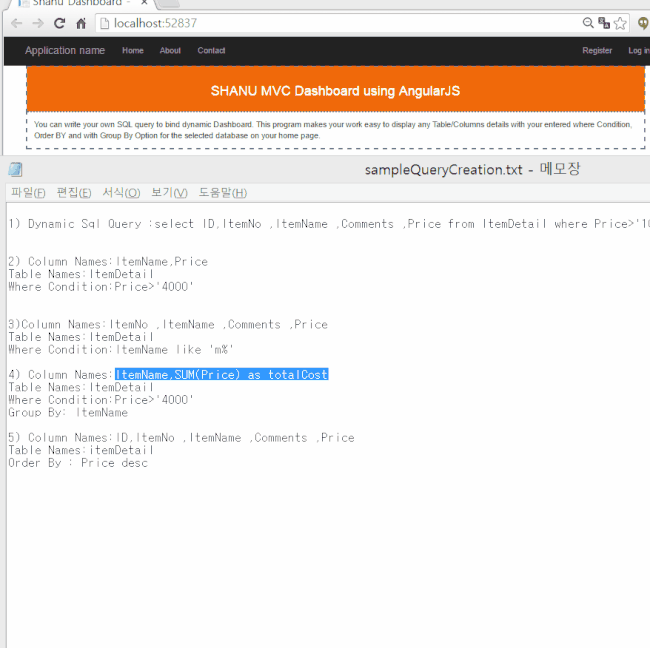
Task: Click the translate icon in address bar
Action: [604, 23]
